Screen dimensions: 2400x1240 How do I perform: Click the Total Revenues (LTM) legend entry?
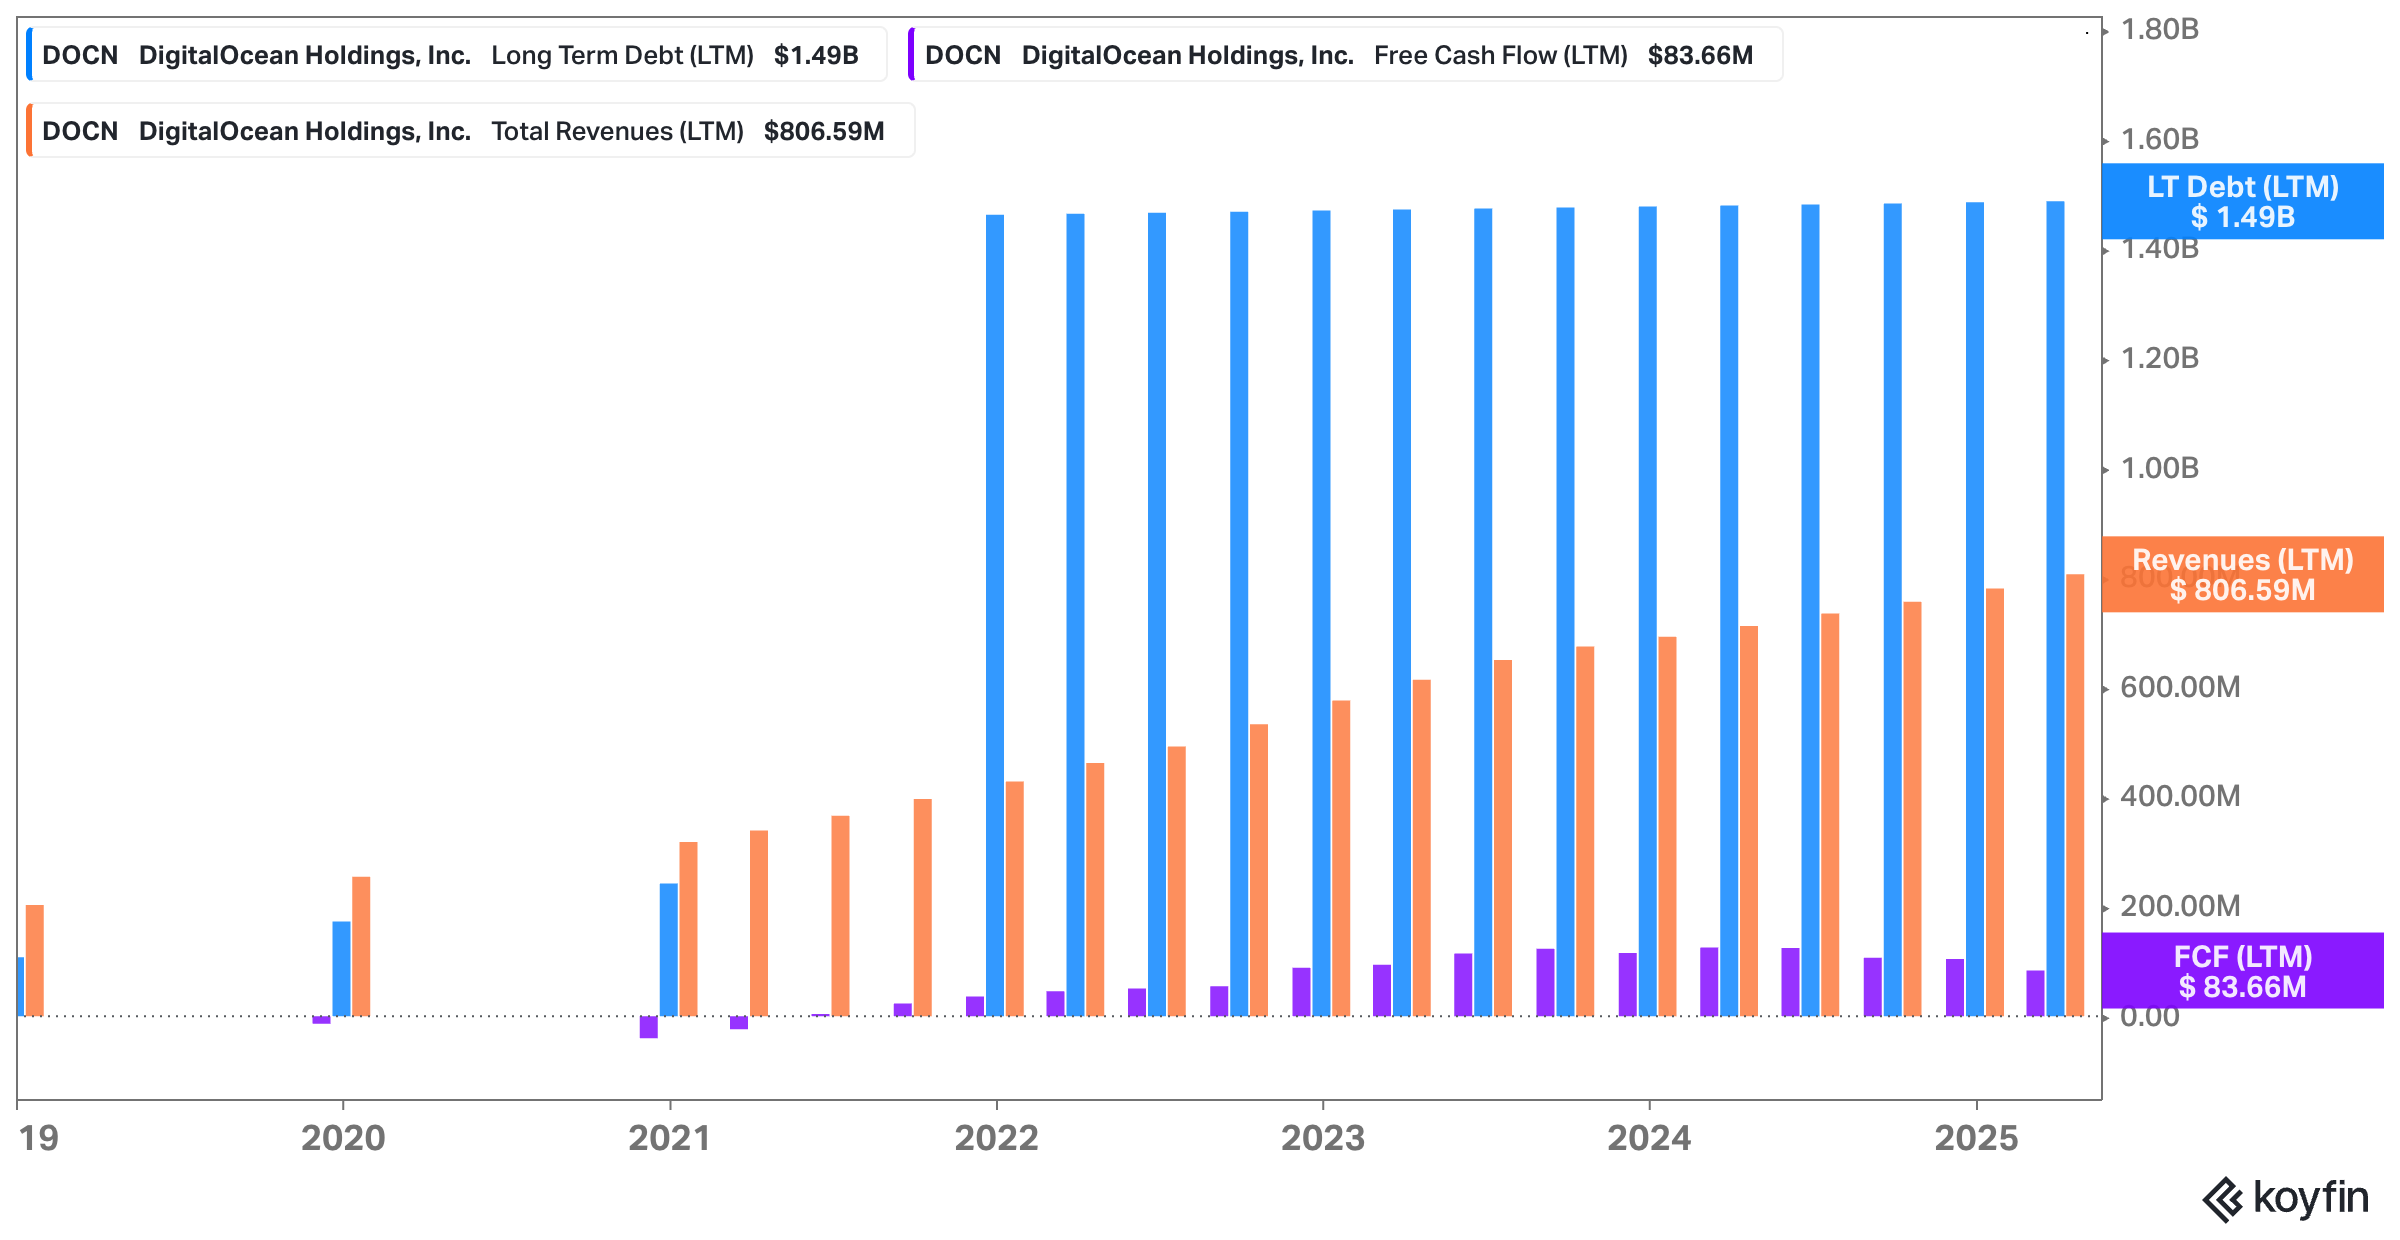pos(470,131)
